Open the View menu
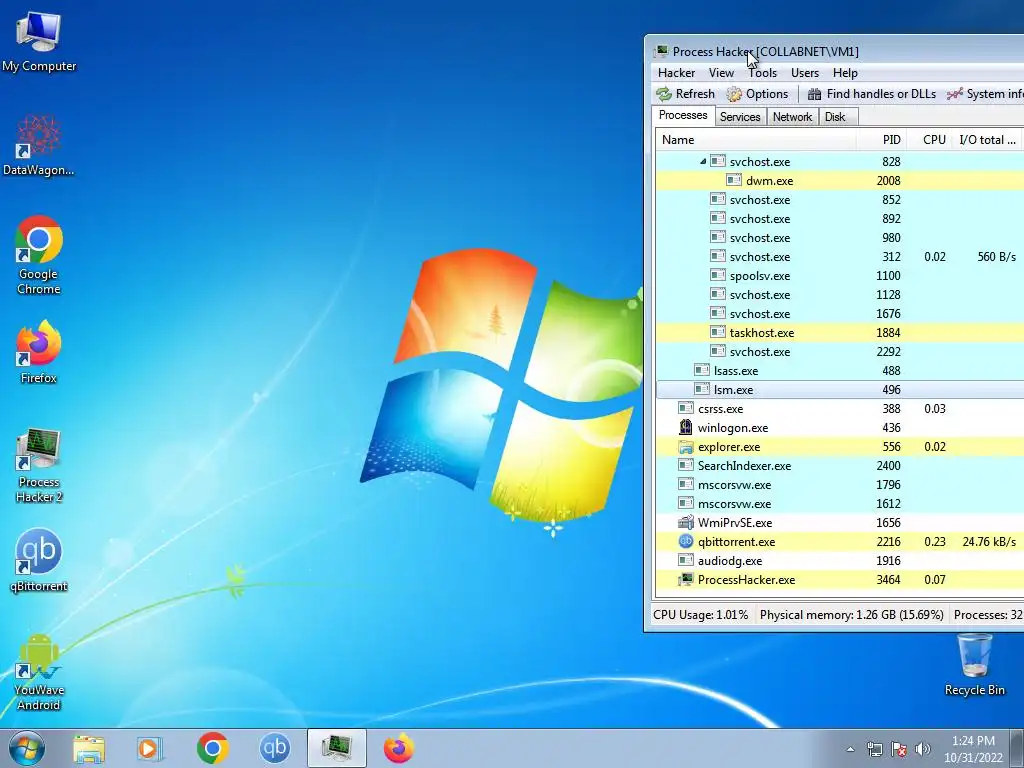 pyautogui.click(x=721, y=72)
